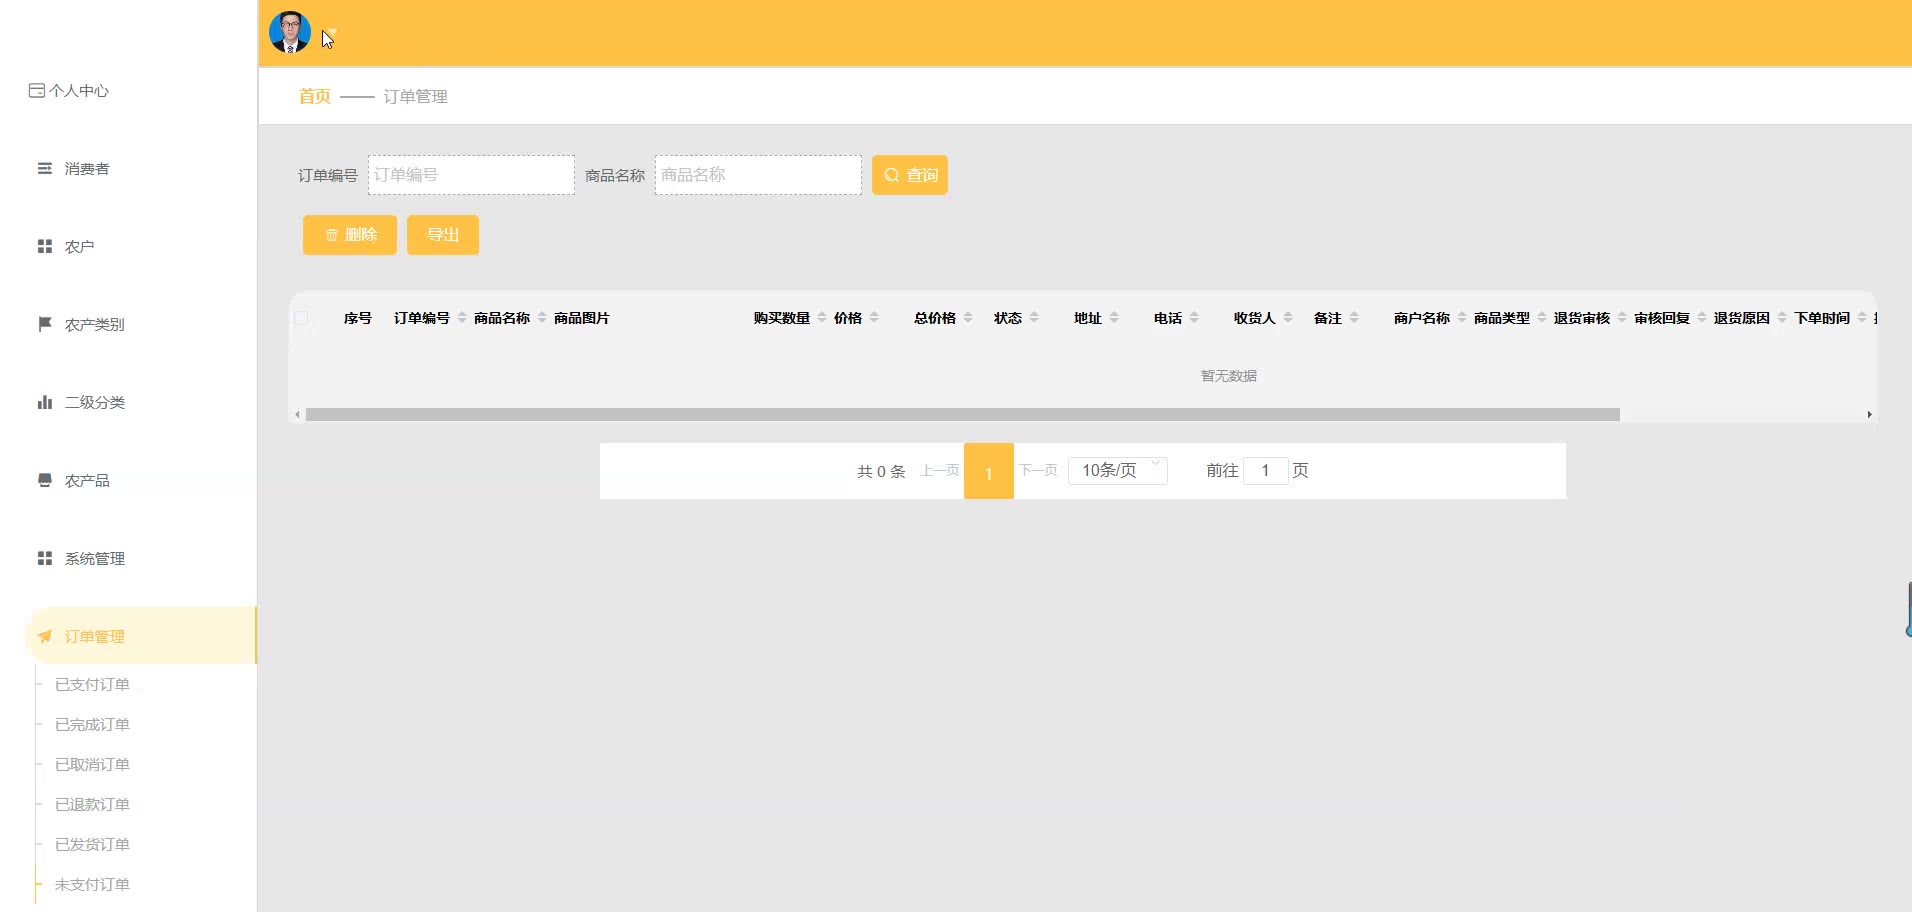This screenshot has height=912, width=1912.
Task: Go to the 首页 breadcrumb link
Action: click(314, 97)
